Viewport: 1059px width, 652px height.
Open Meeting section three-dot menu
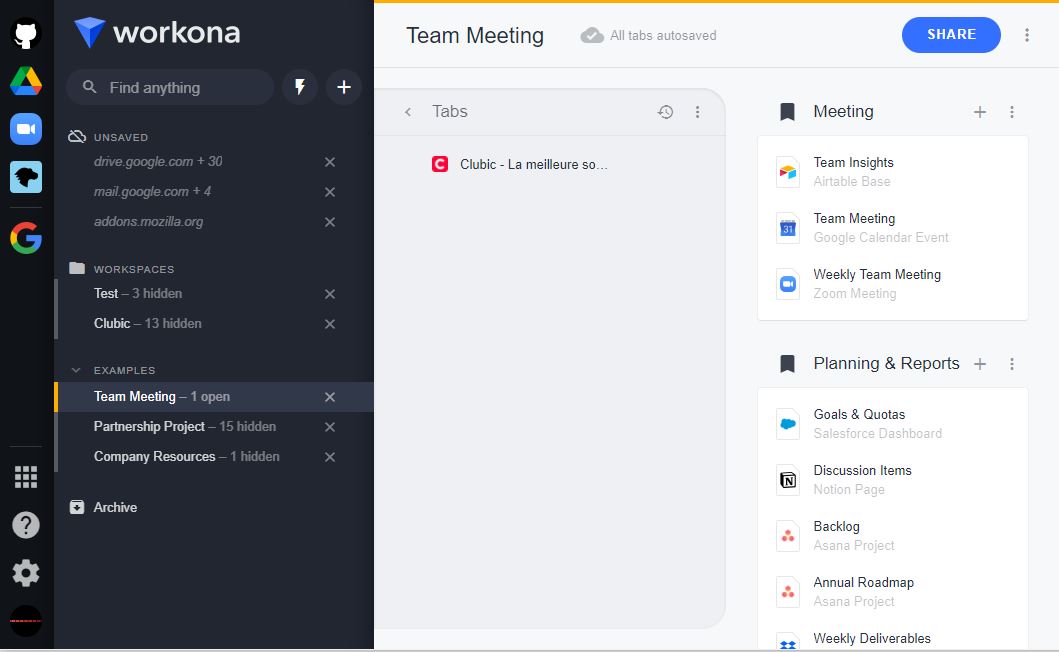tap(1012, 111)
